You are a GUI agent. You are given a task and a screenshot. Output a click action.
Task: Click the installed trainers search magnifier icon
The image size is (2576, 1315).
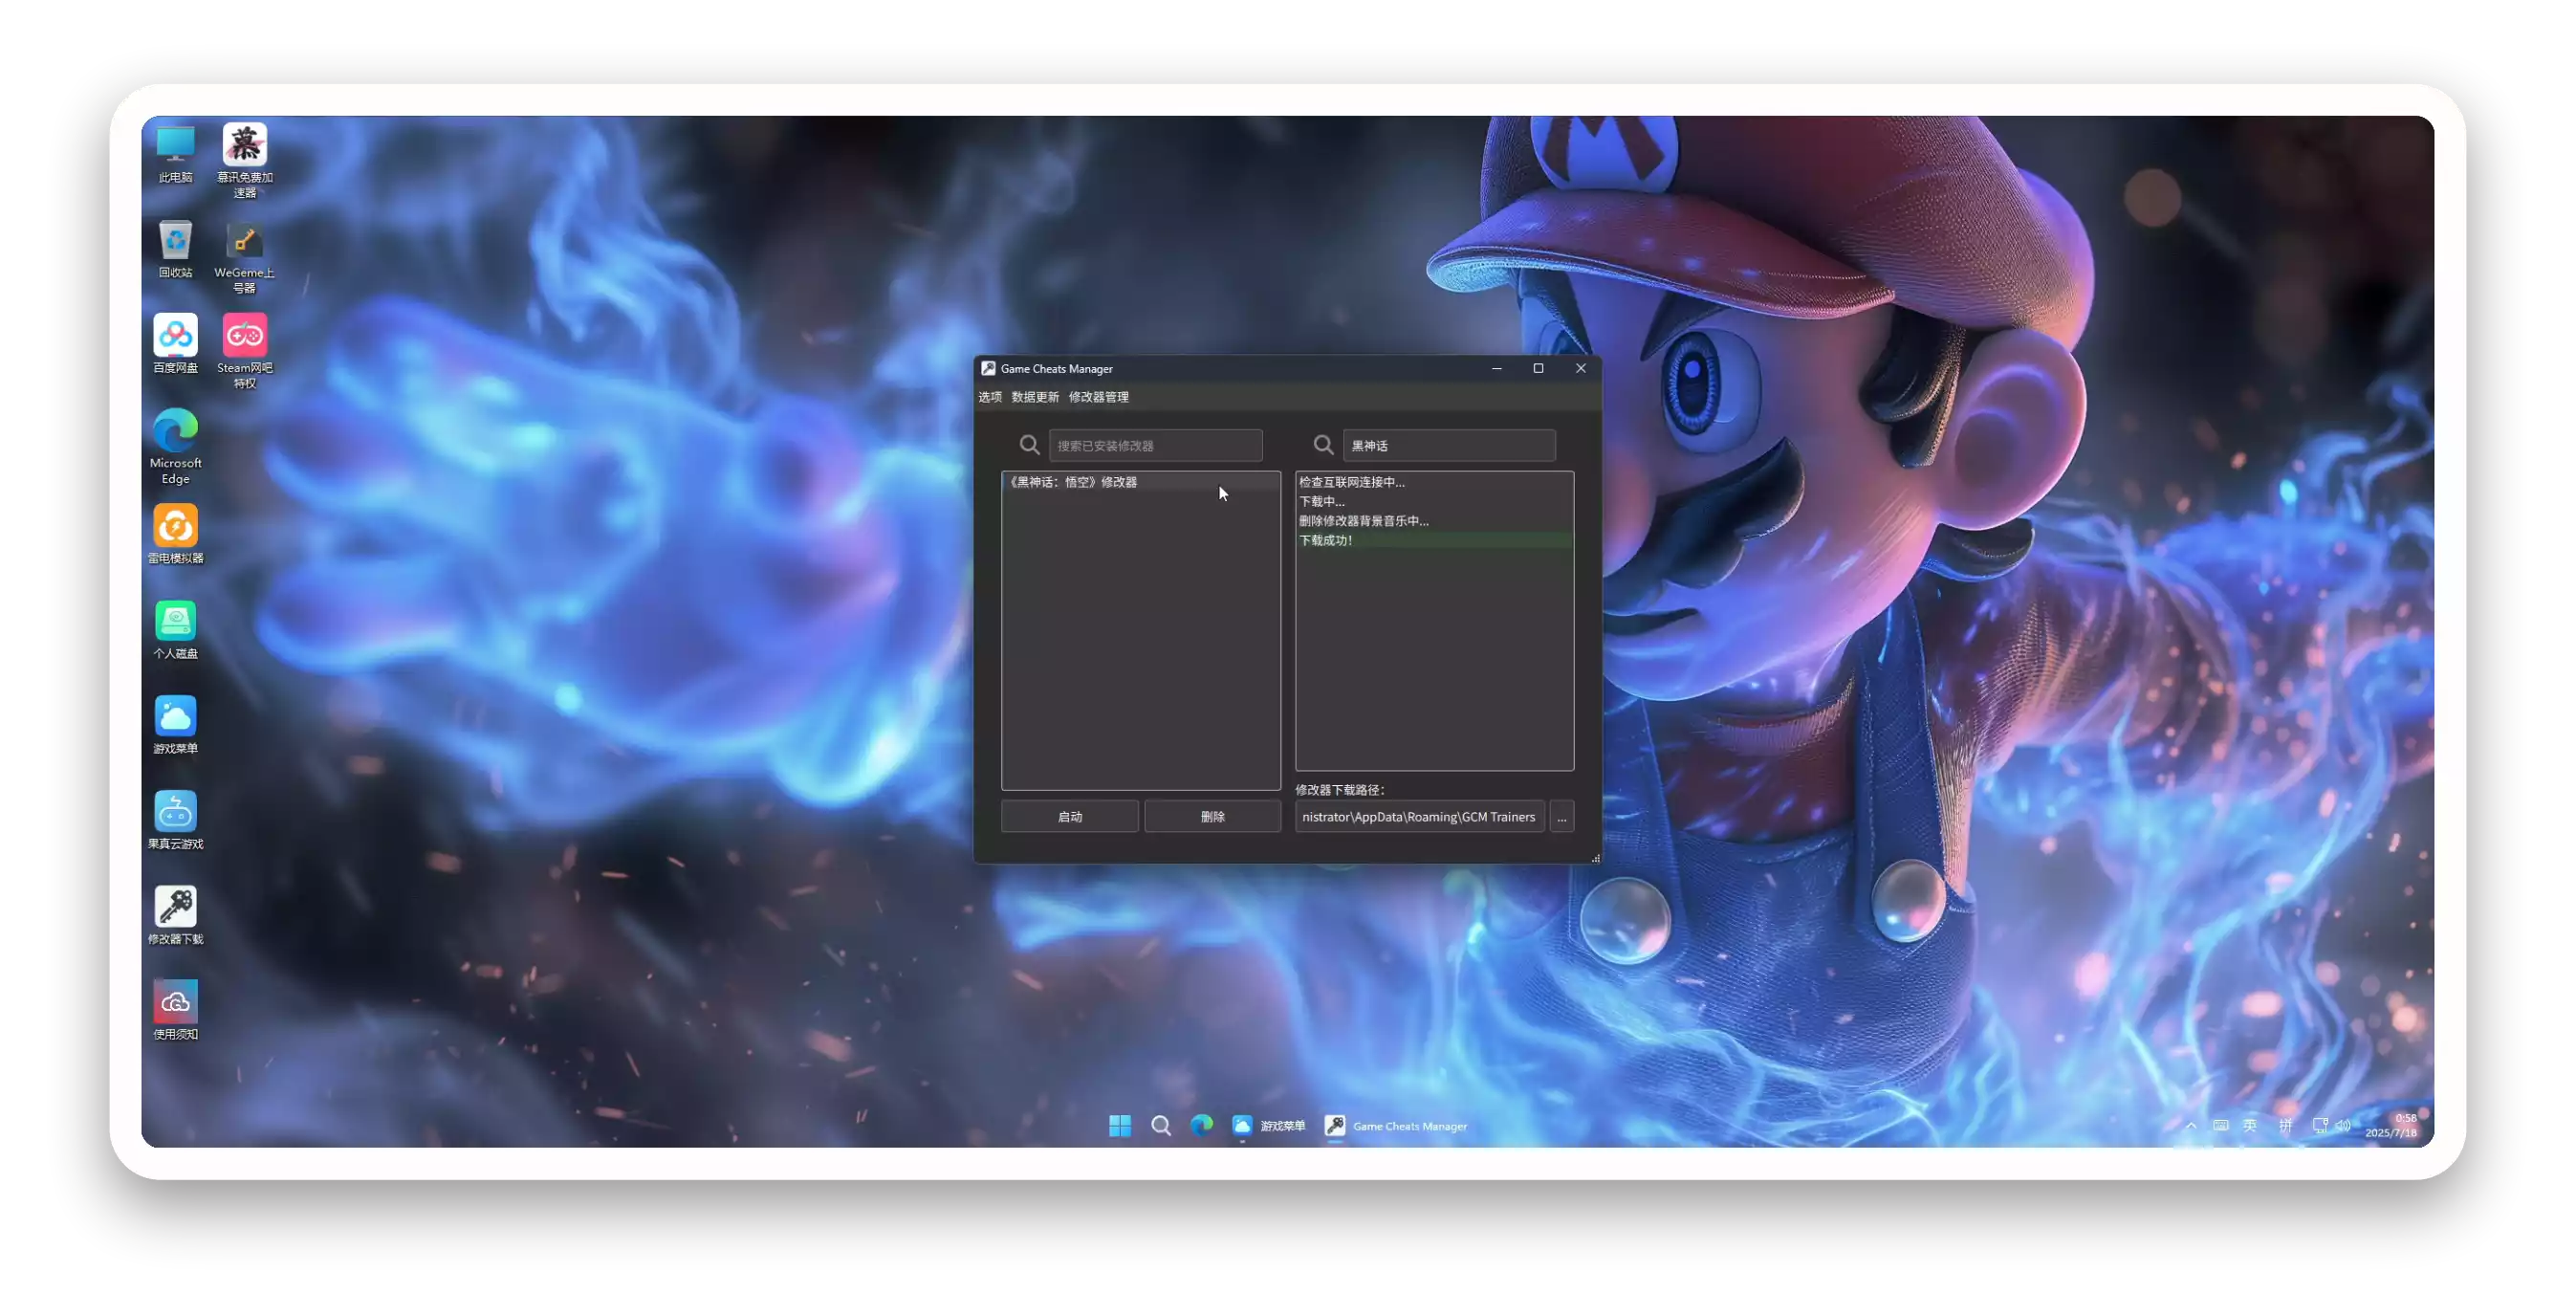pos(1029,445)
